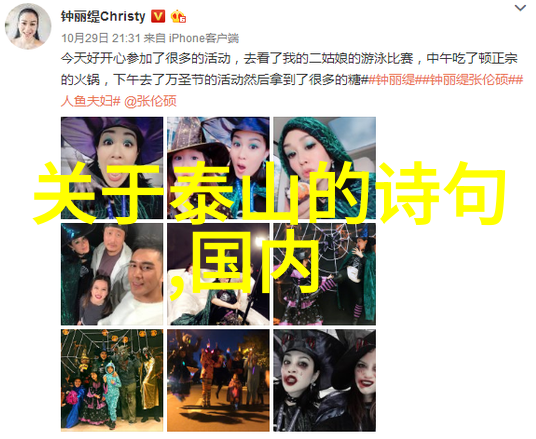Open the @张伦硕 mention link
This screenshot has height=439, width=536.
point(150,101)
